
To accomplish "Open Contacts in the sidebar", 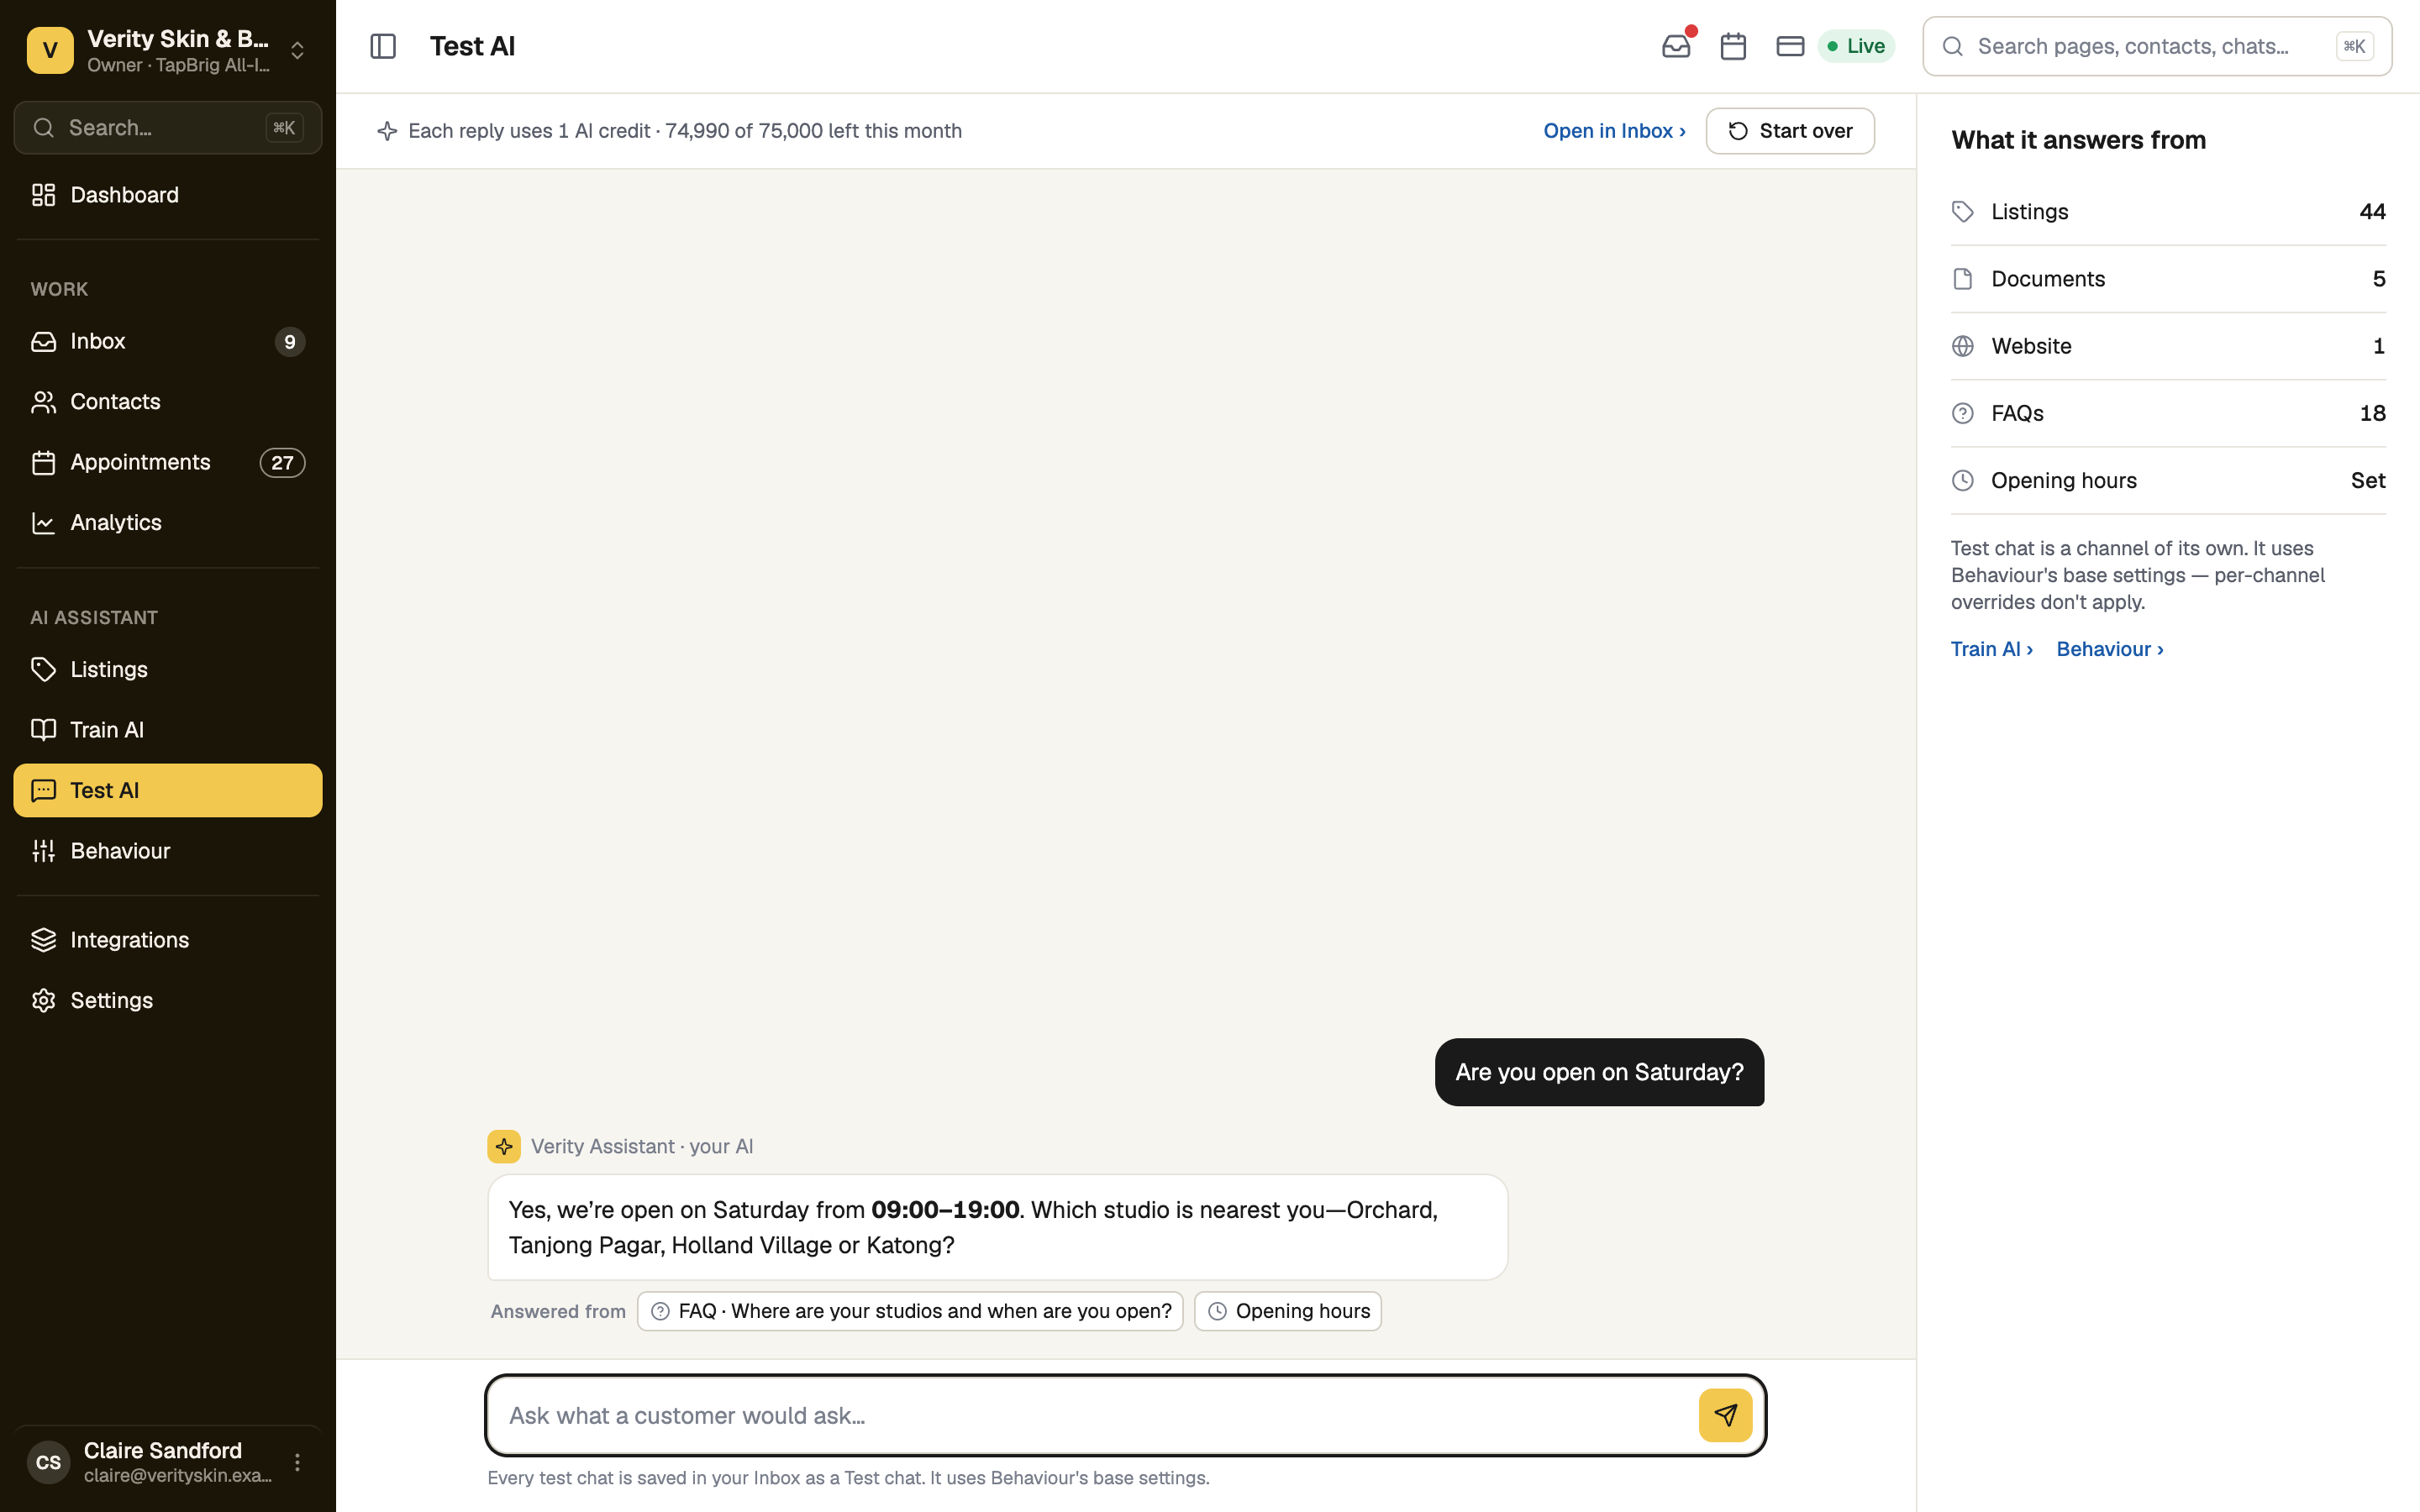I will point(168,402).
